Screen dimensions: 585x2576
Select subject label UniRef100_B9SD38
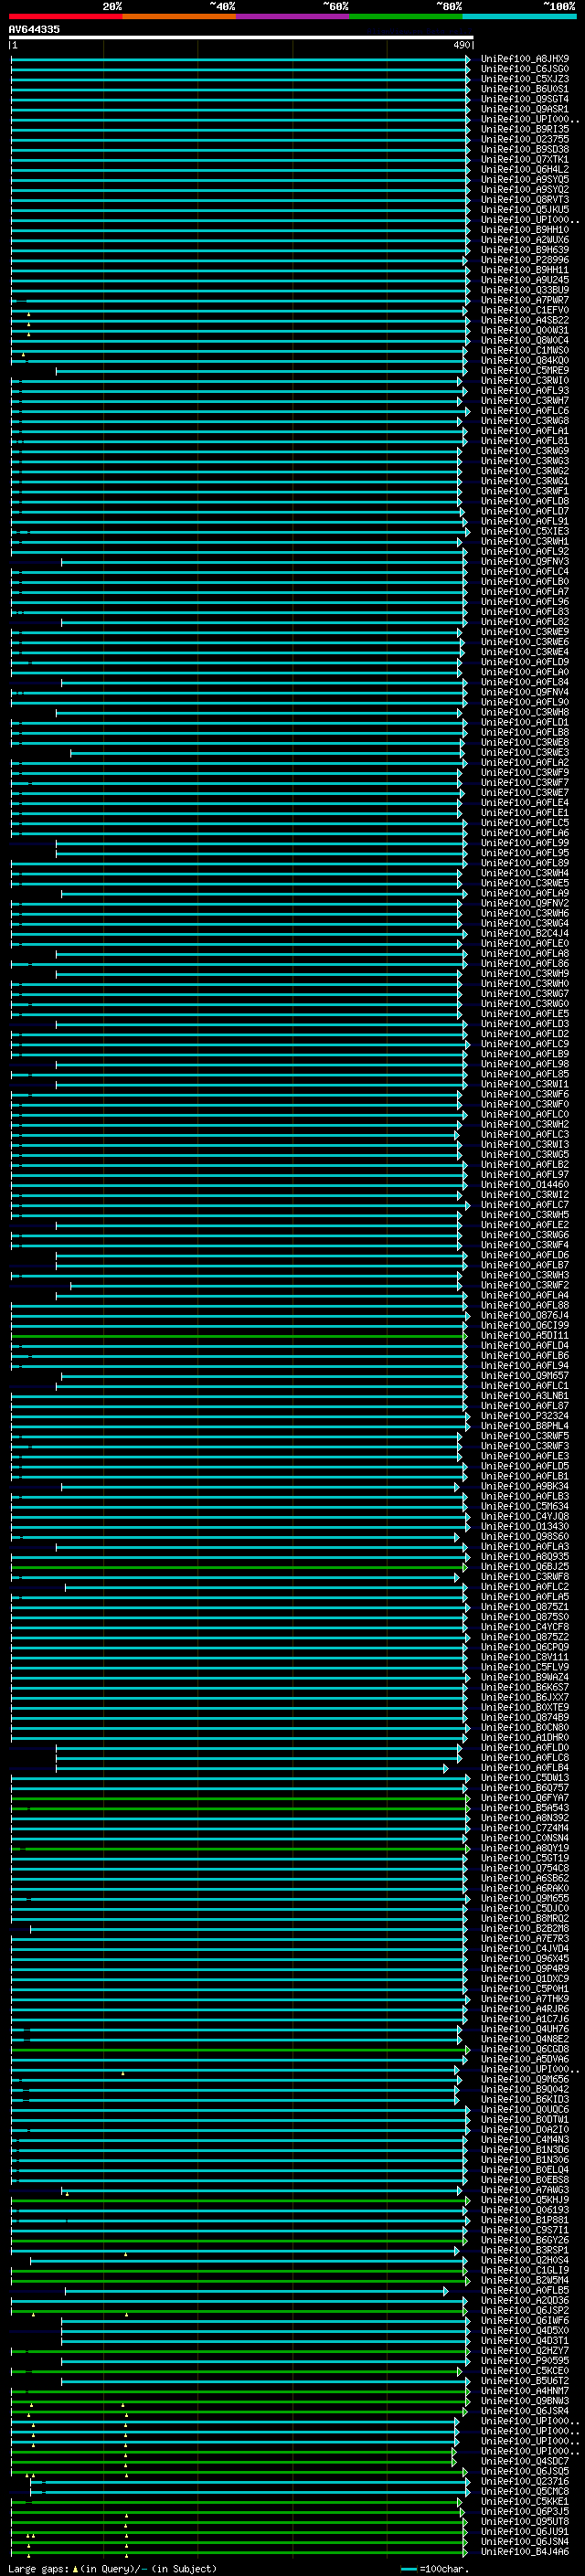[525, 149]
